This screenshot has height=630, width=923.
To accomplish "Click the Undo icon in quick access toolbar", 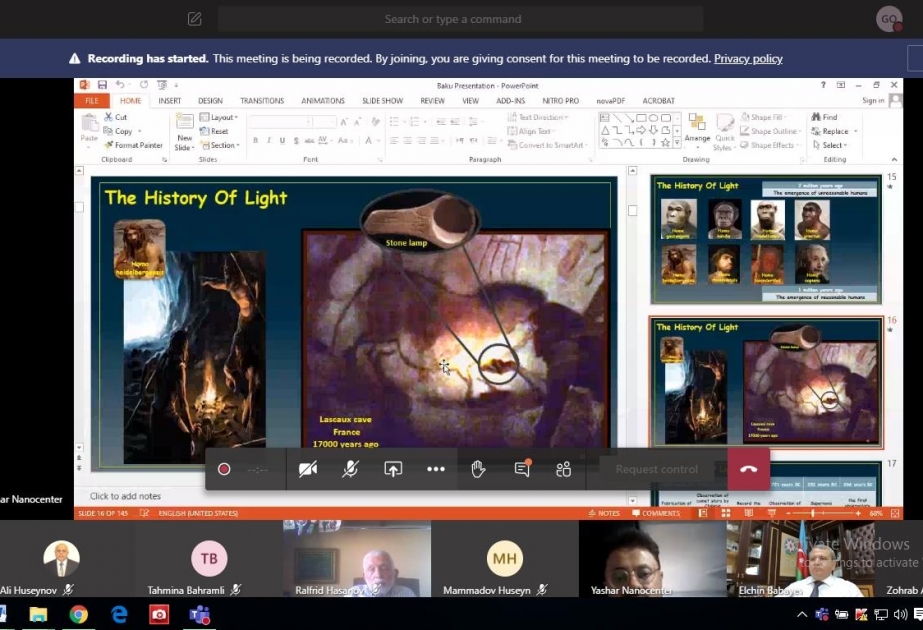I will pos(120,85).
